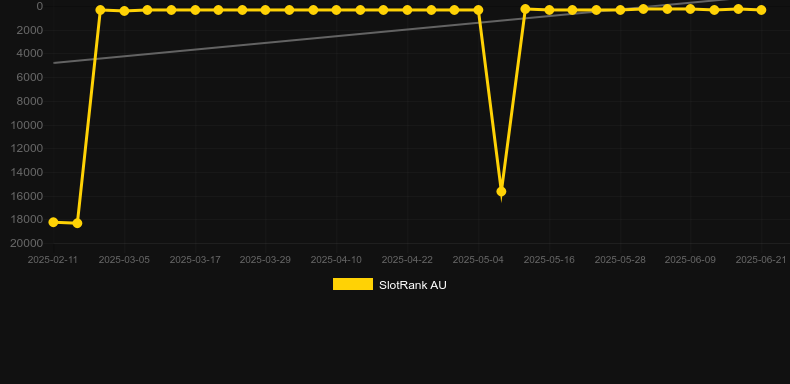Click the yellow SlotRank AU legend swatch

click(x=353, y=284)
